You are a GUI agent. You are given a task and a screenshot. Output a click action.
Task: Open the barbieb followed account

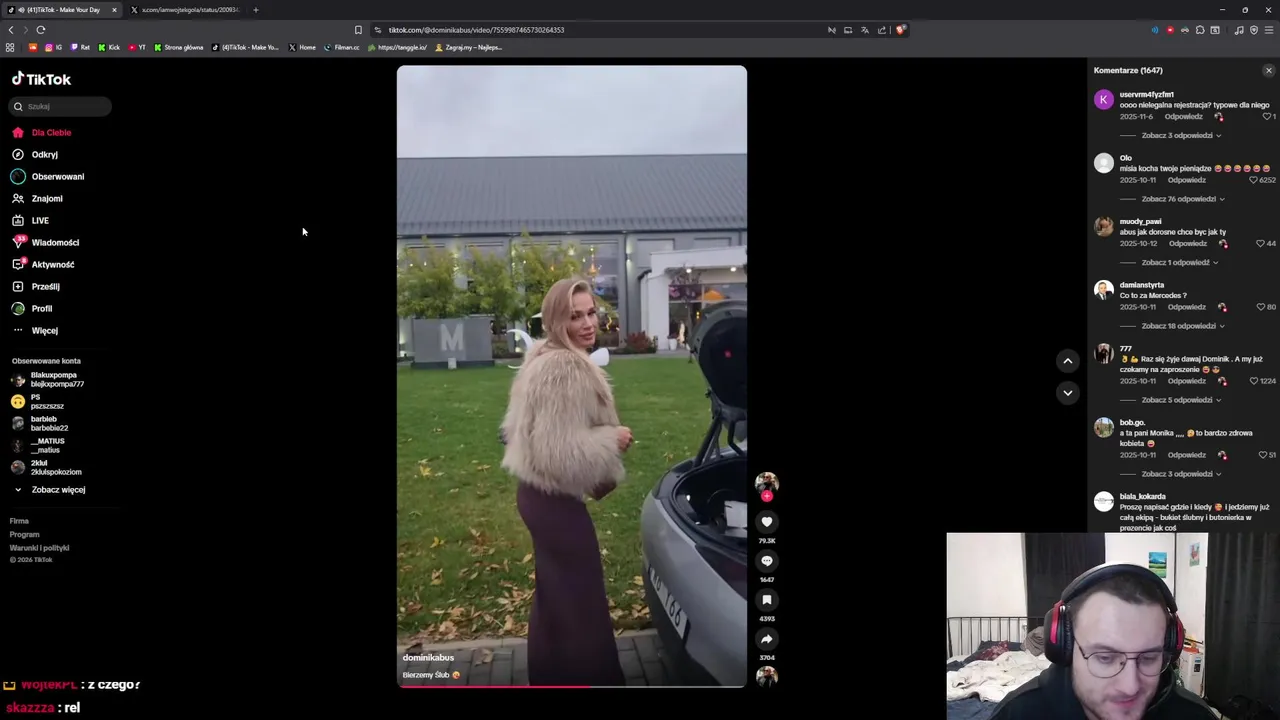40,423
